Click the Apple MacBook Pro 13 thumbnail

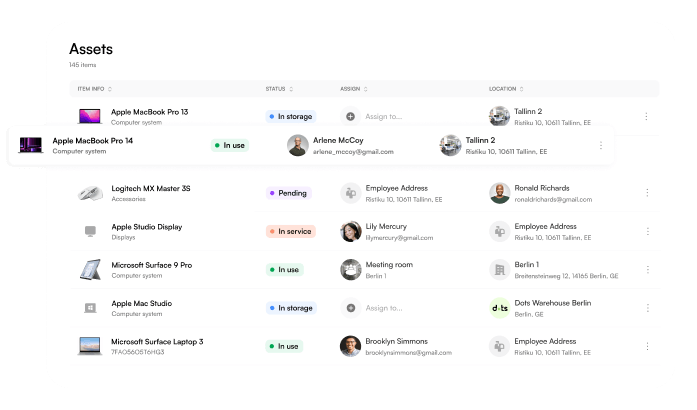point(90,116)
